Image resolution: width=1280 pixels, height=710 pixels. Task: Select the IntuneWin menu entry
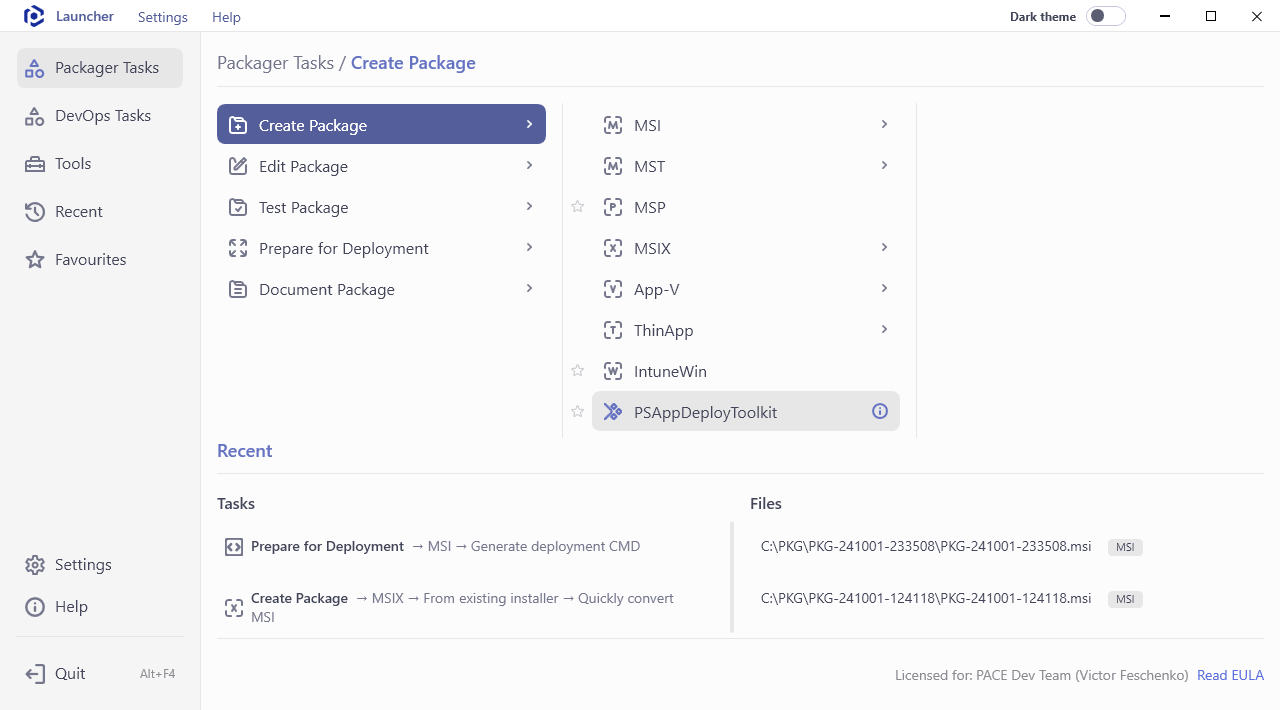746,371
